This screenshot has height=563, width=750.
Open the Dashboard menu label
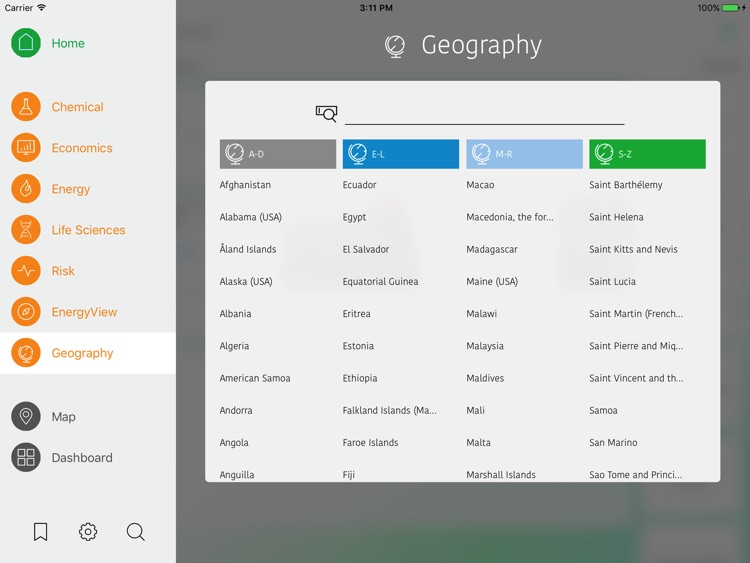point(82,458)
